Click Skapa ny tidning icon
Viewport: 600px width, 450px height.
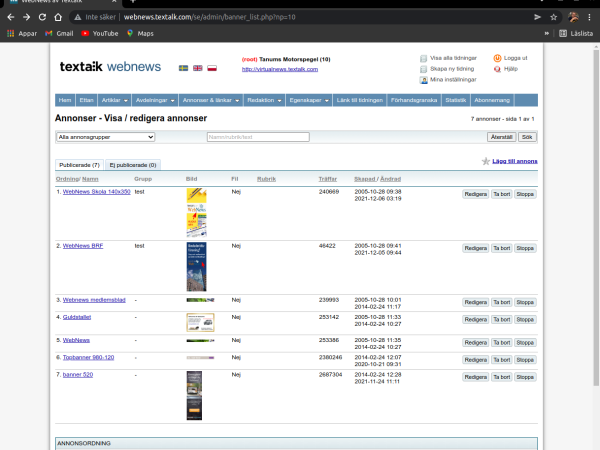pos(423,69)
